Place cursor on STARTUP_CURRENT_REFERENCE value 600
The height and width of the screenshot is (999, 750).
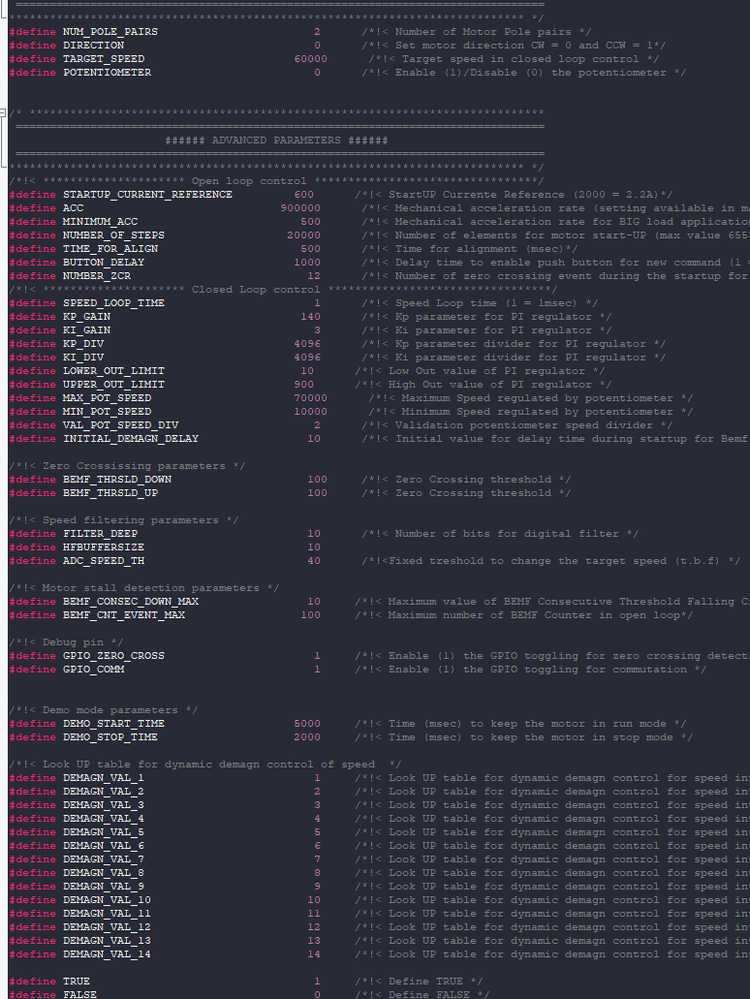(x=304, y=195)
